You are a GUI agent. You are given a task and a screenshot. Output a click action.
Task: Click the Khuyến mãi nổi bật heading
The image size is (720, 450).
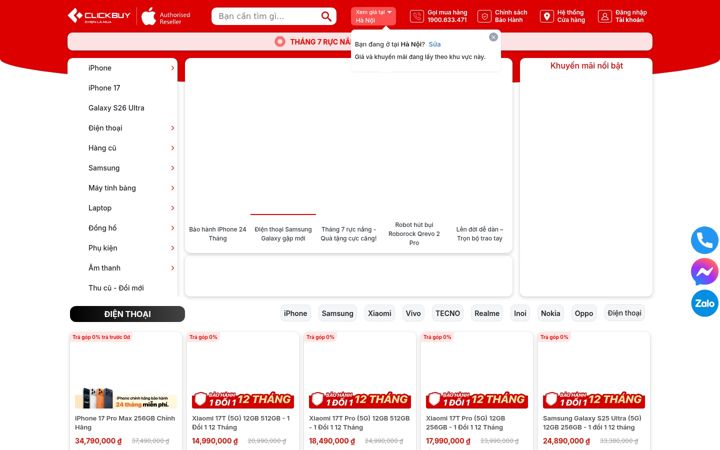tap(586, 66)
